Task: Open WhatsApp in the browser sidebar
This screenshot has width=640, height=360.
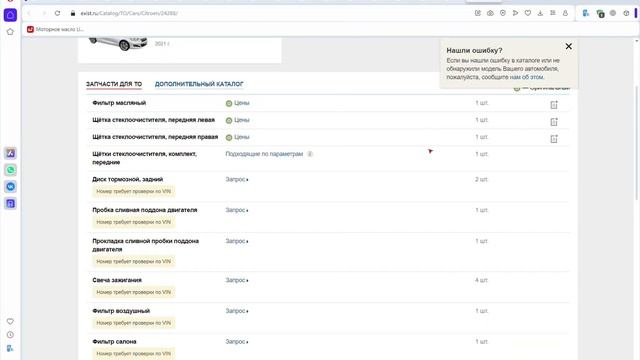Action: coord(11,170)
